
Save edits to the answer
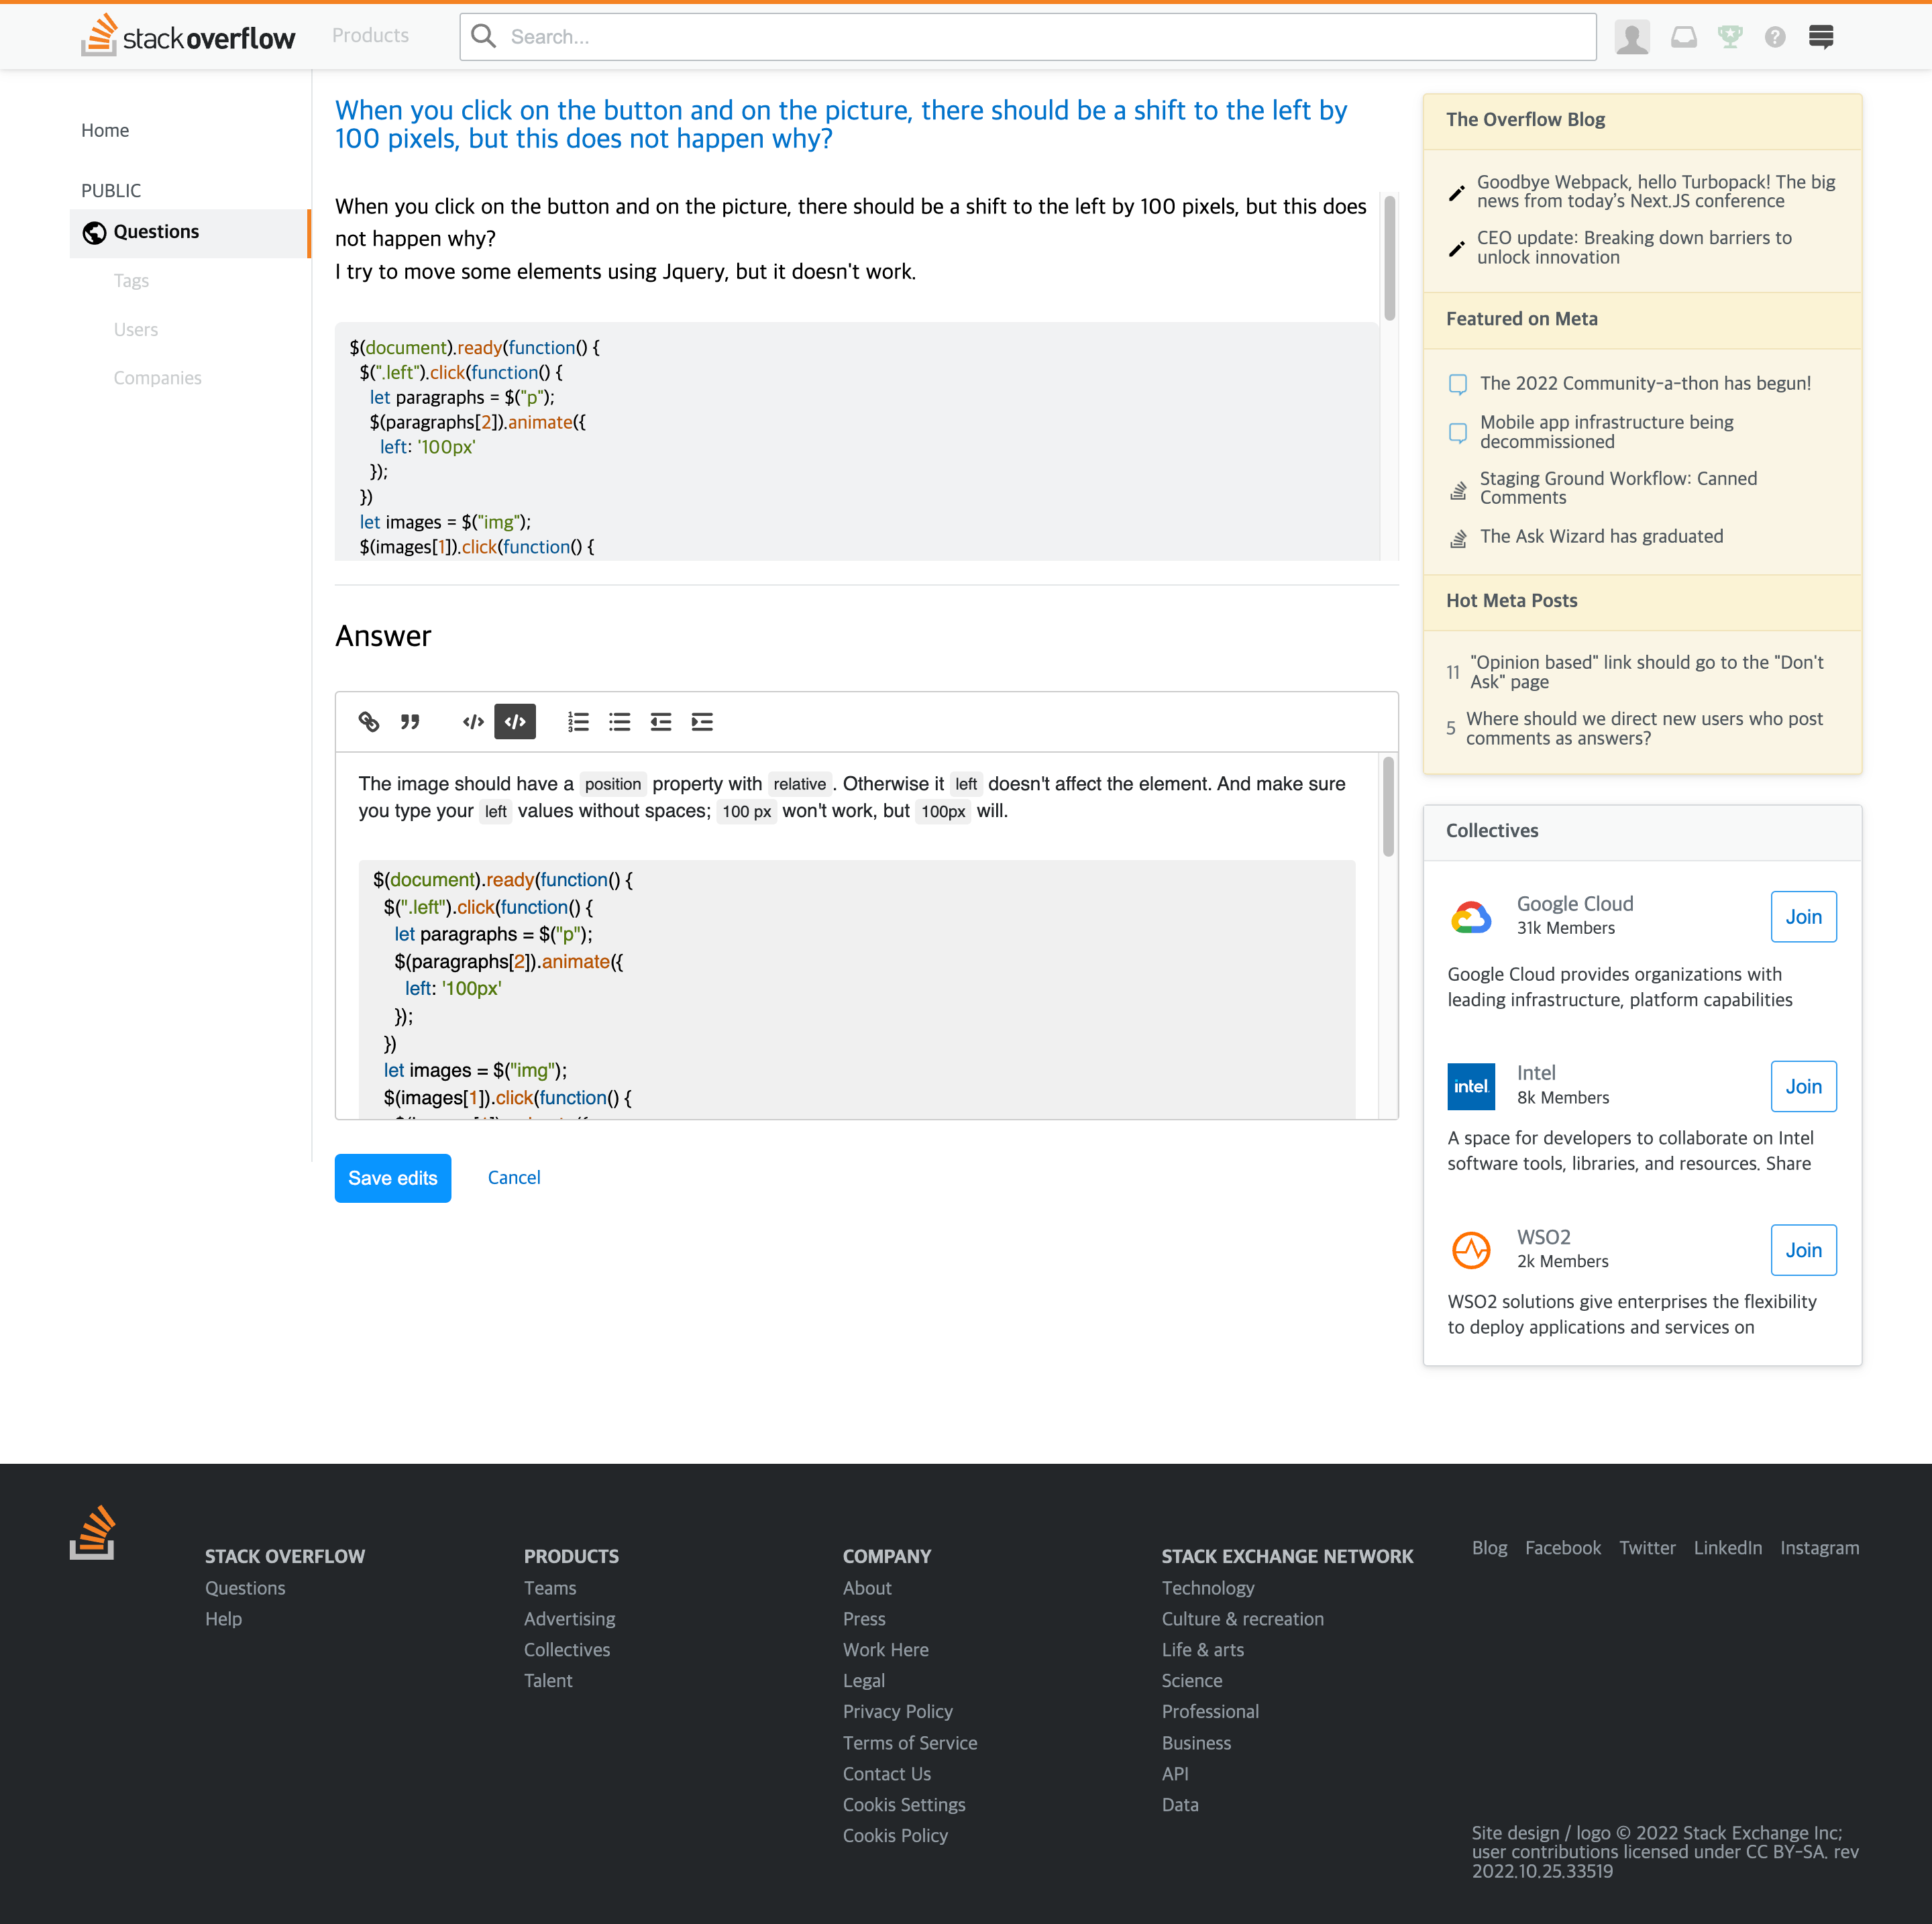393,1178
